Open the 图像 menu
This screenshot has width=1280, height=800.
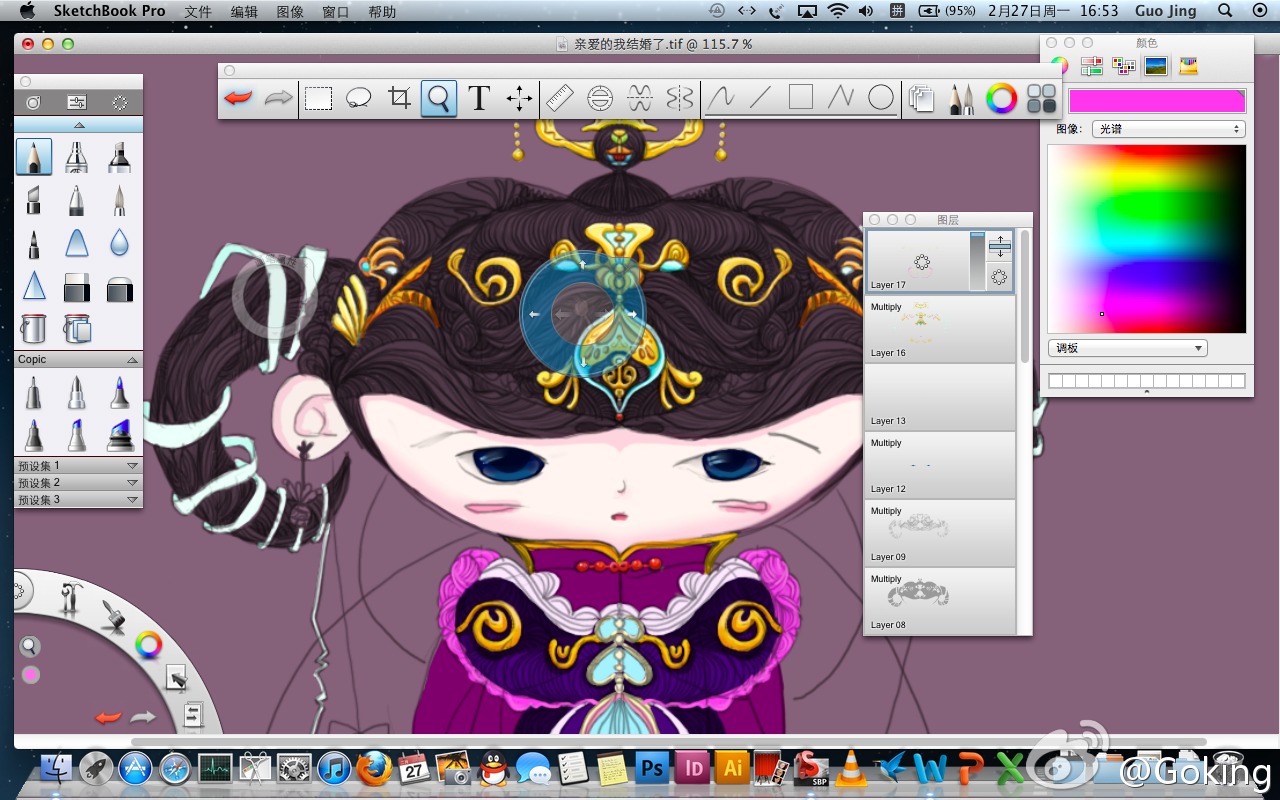[x=290, y=11]
